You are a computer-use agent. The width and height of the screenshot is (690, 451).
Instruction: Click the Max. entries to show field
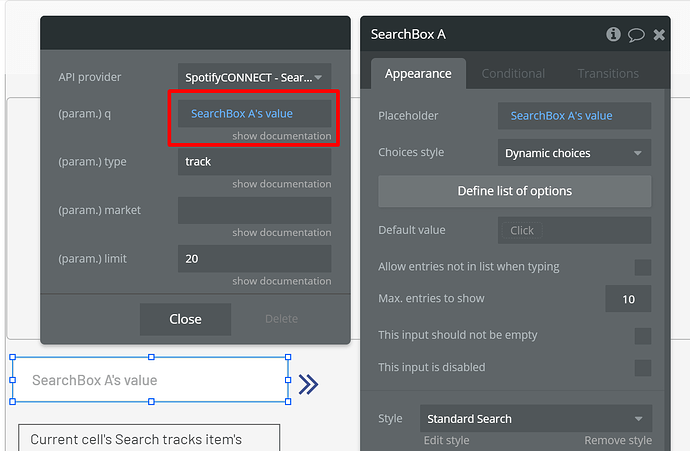click(628, 299)
